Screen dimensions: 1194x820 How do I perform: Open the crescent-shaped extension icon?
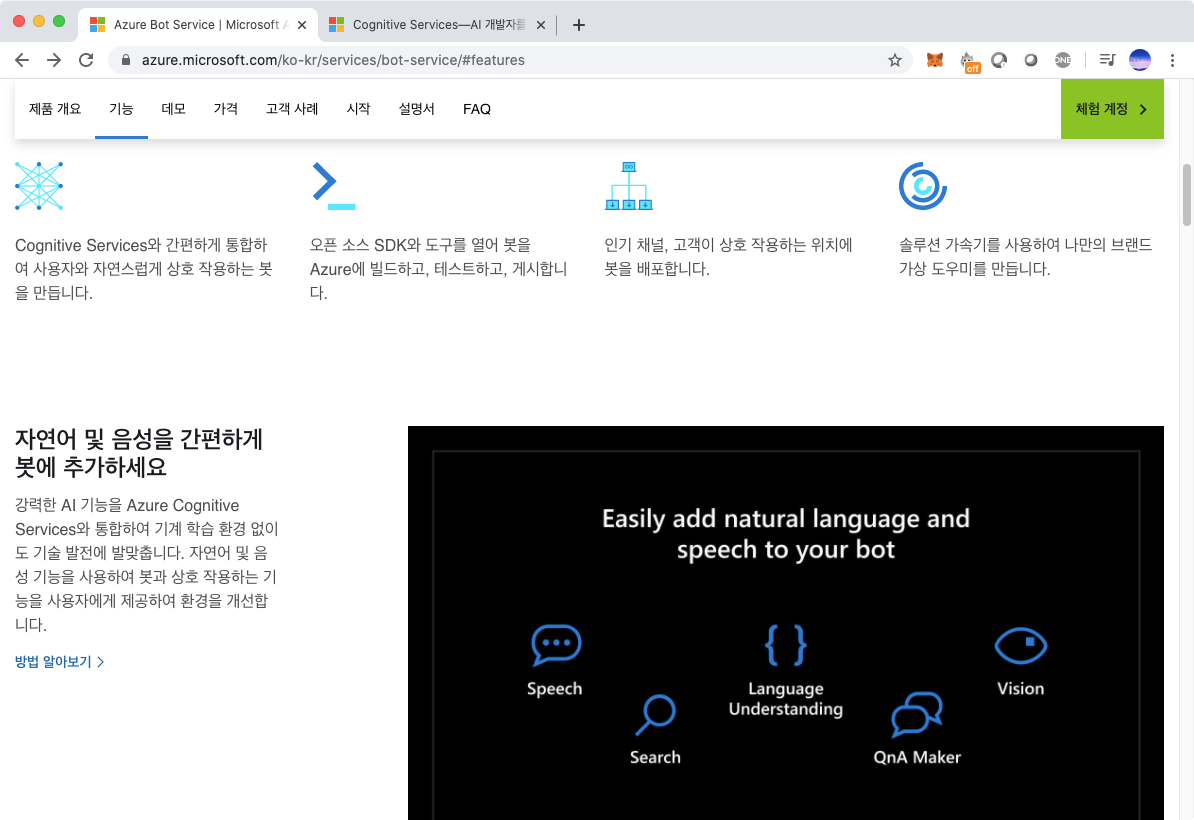(x=1031, y=60)
